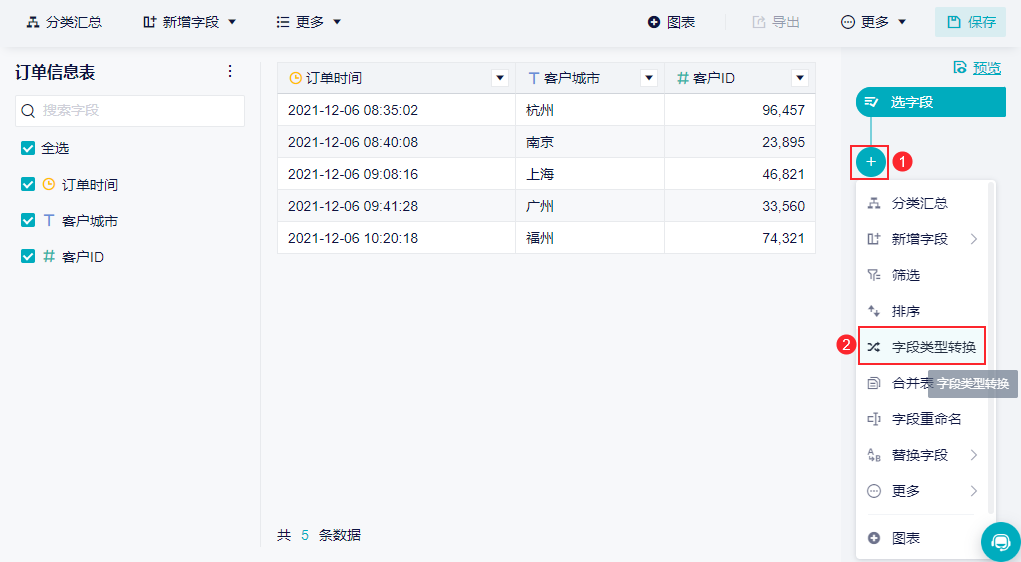Open the 客户ID column dropdown arrow
The image size is (1021, 562).
click(x=799, y=78)
